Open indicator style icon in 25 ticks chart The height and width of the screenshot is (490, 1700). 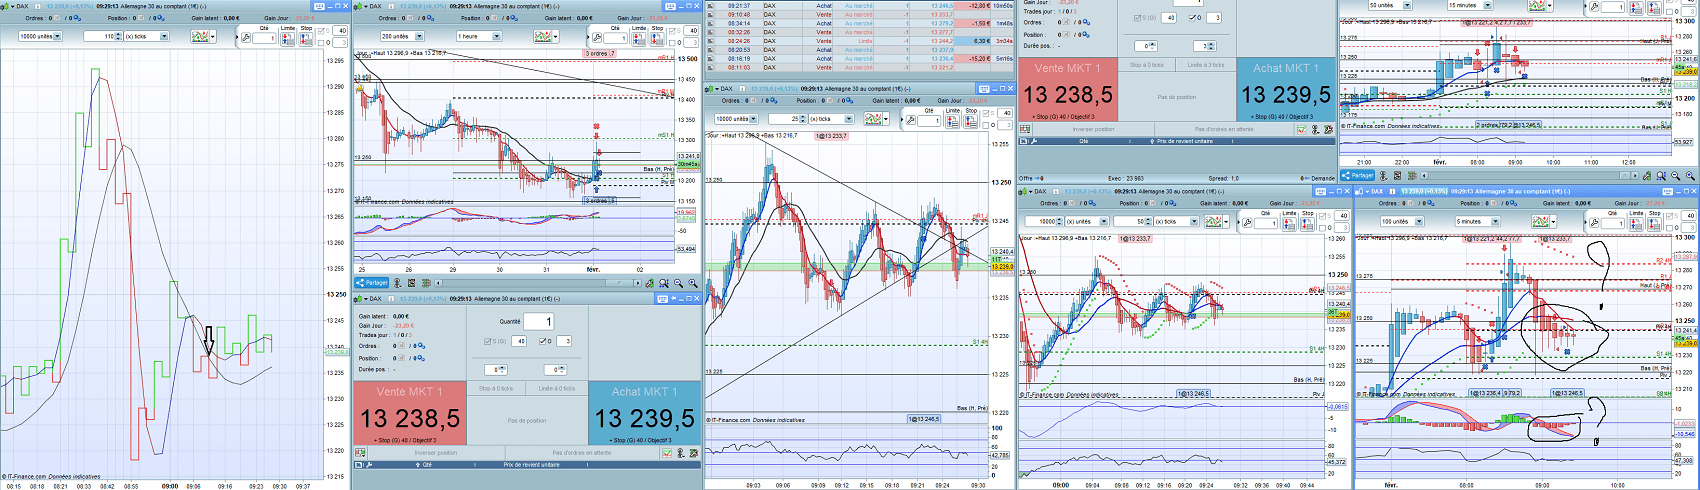point(873,118)
